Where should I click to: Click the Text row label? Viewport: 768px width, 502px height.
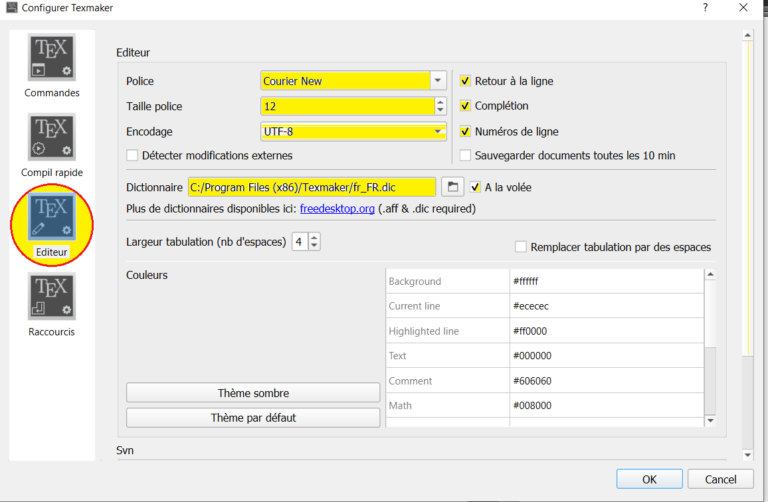pyautogui.click(x=397, y=356)
